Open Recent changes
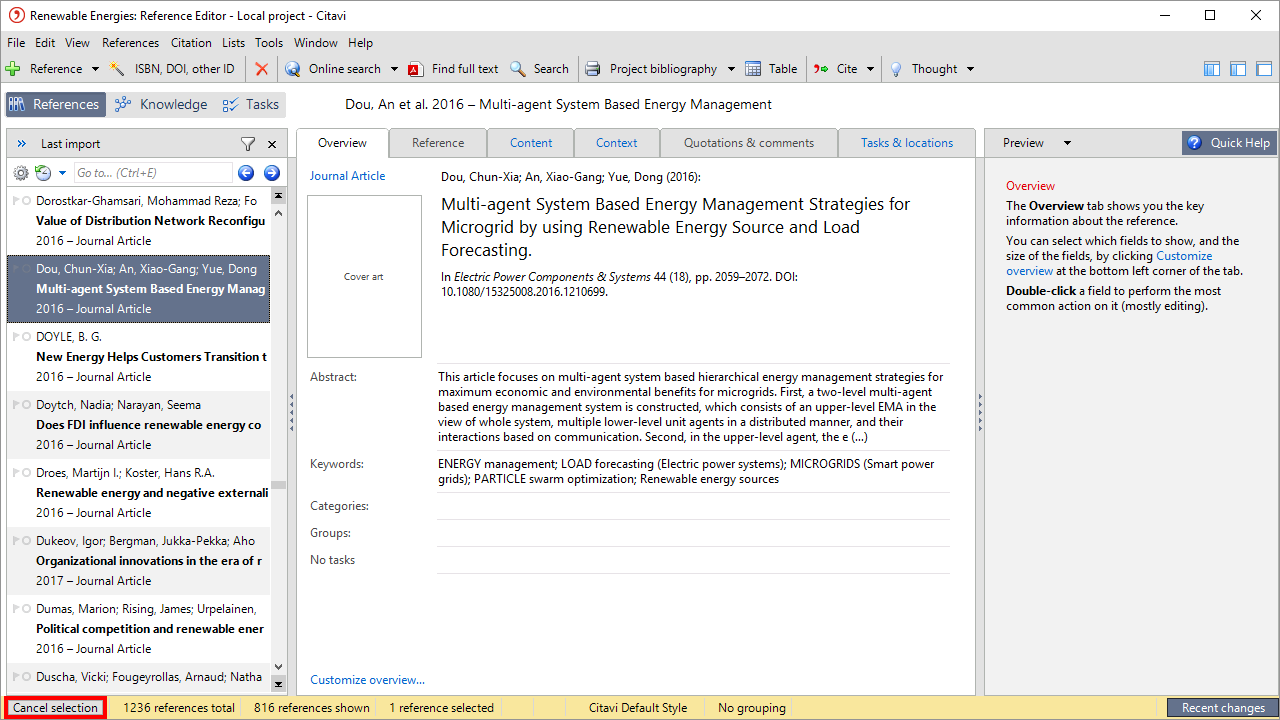The image size is (1280, 720). 1223,708
